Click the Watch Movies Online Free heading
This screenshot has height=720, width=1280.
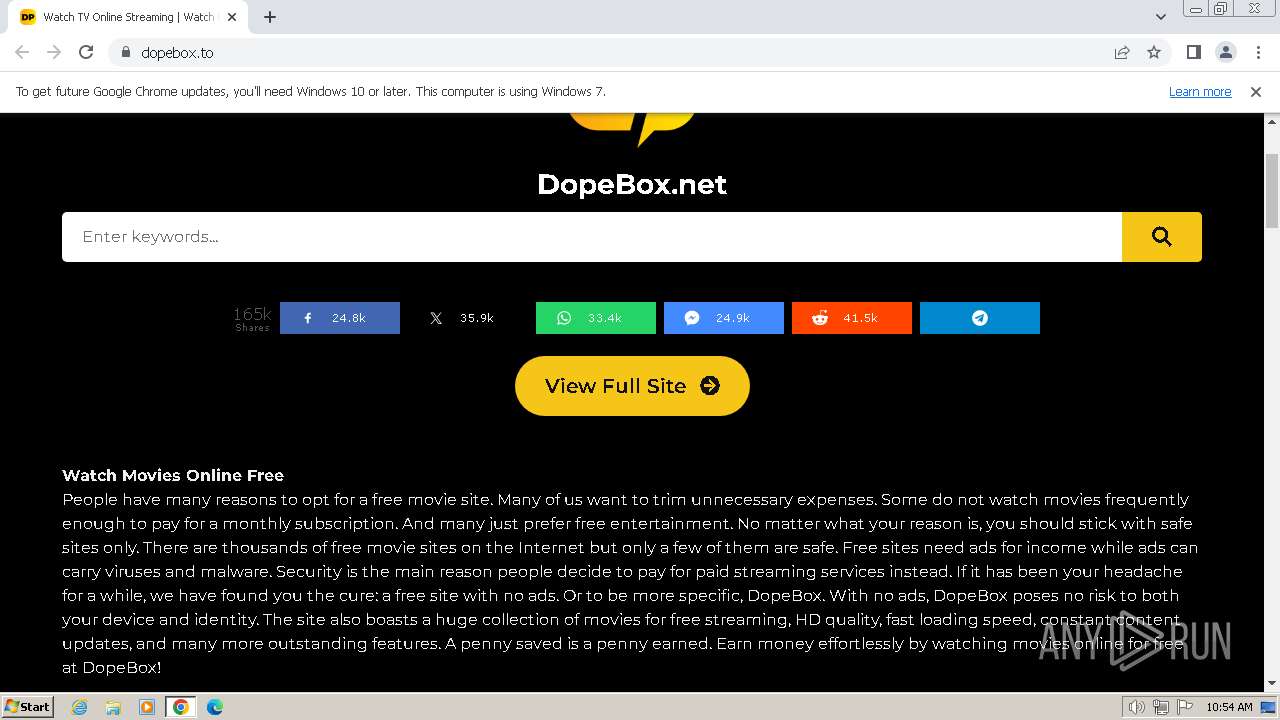(173, 475)
